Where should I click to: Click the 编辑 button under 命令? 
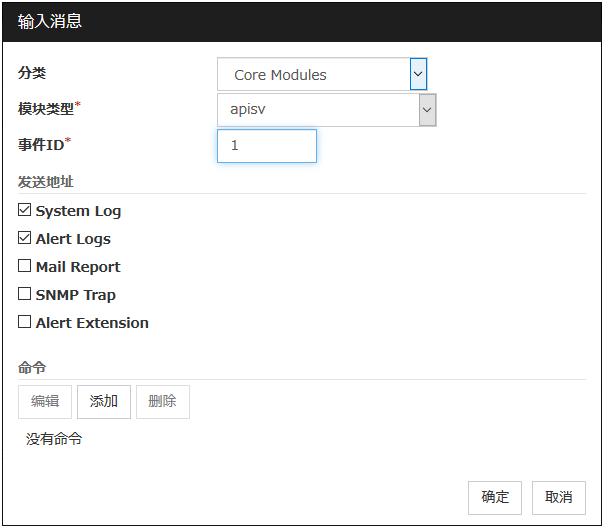45,401
